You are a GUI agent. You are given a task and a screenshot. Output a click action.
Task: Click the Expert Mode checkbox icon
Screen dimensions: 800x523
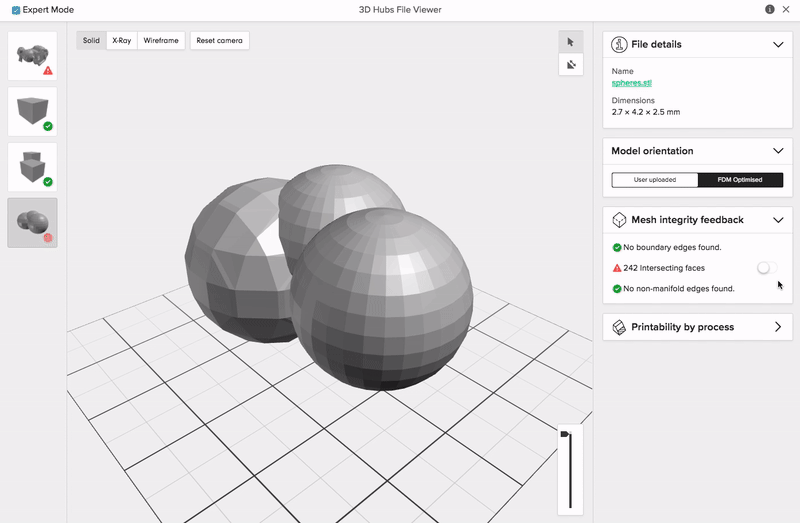pos(16,10)
